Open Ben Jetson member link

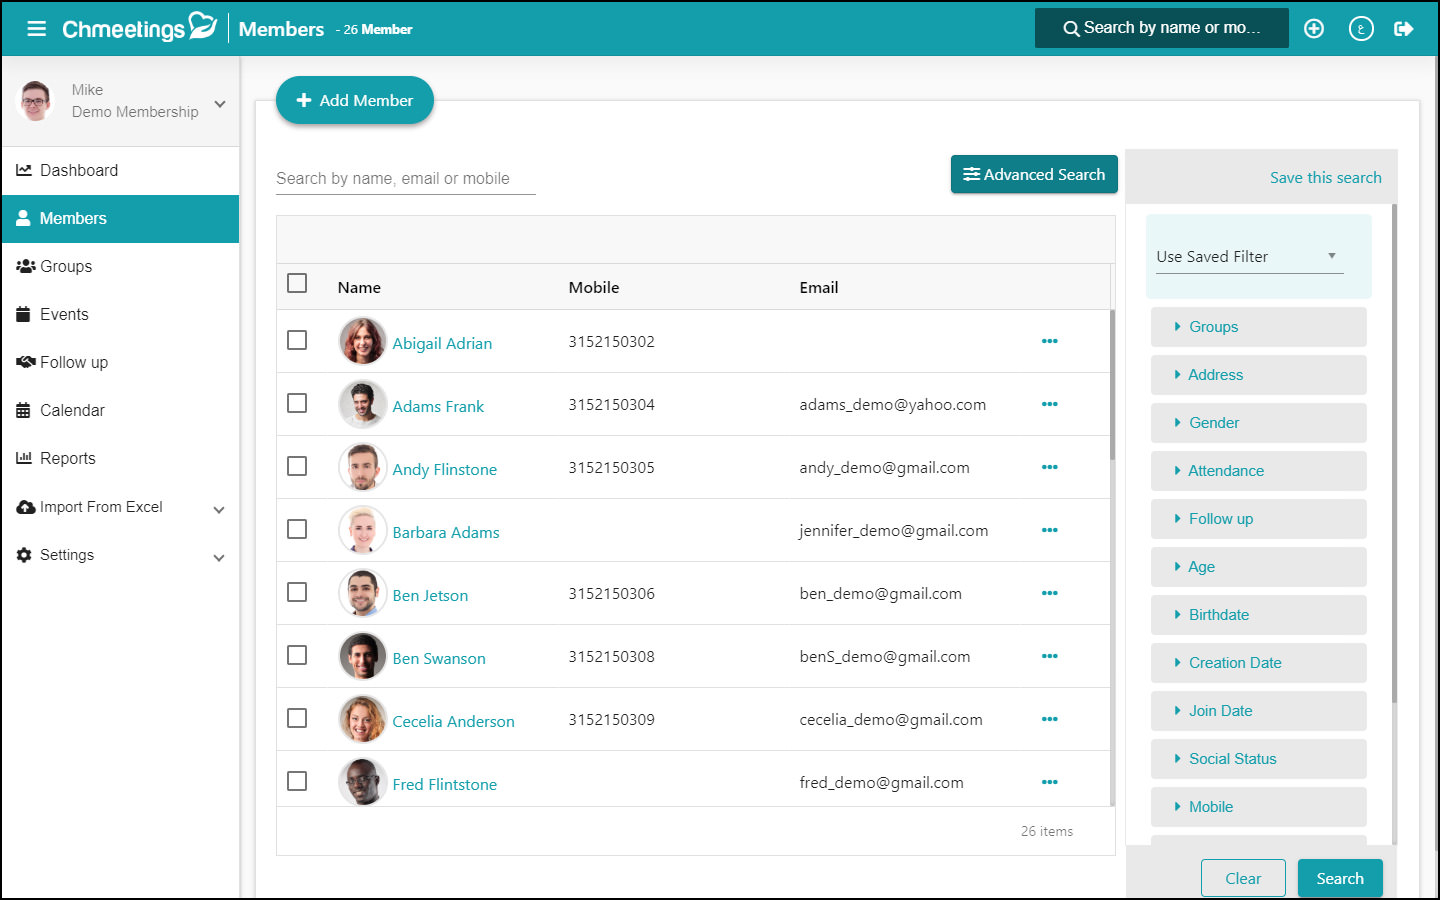(x=430, y=595)
